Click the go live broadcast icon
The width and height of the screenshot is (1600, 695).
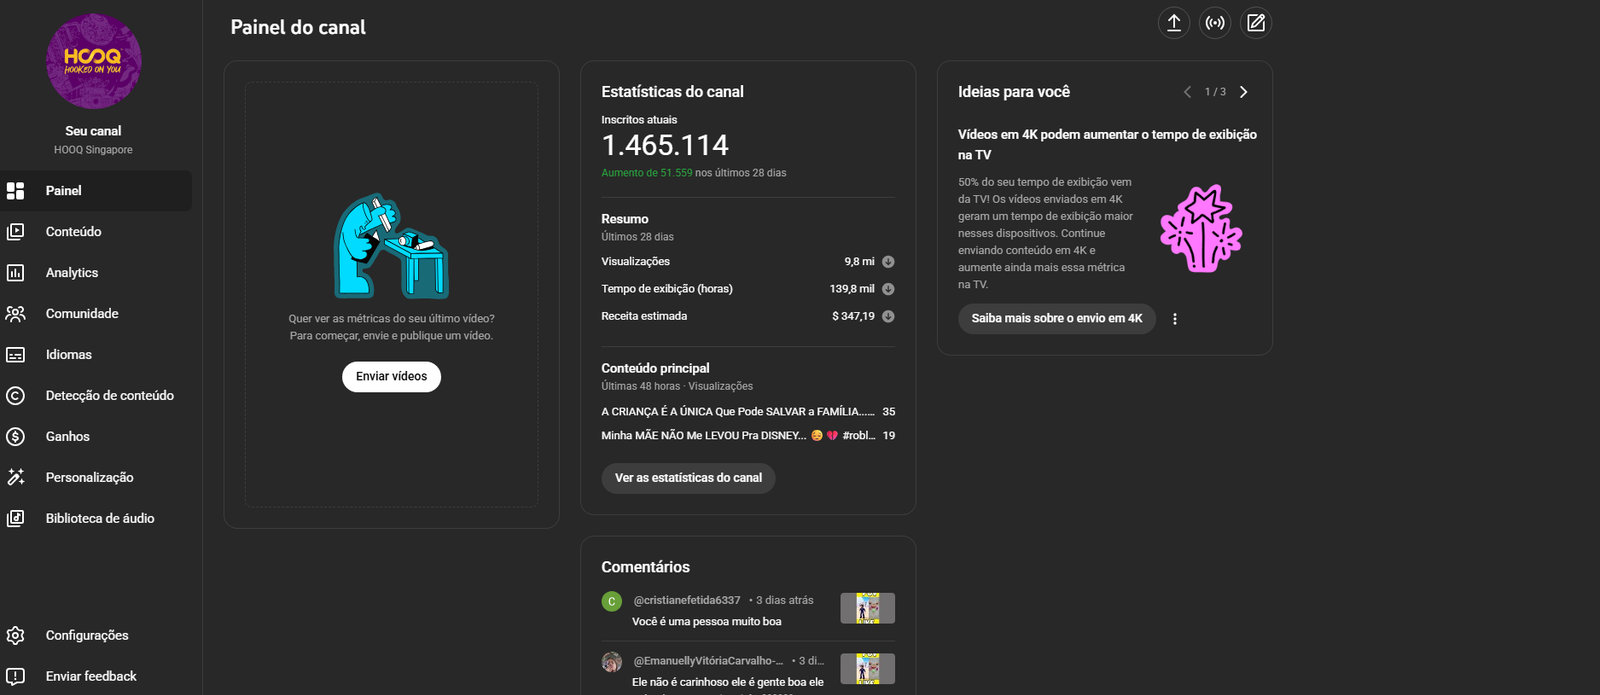(1215, 23)
